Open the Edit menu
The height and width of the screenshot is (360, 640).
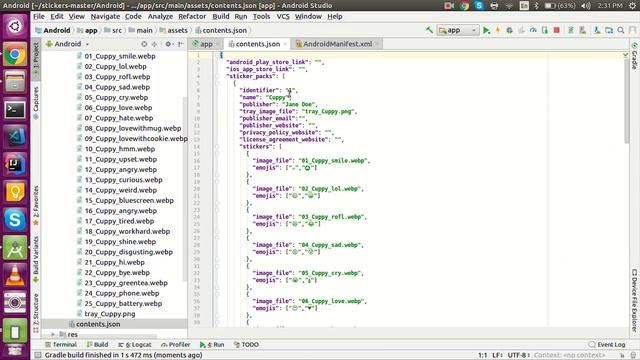tap(57, 16)
